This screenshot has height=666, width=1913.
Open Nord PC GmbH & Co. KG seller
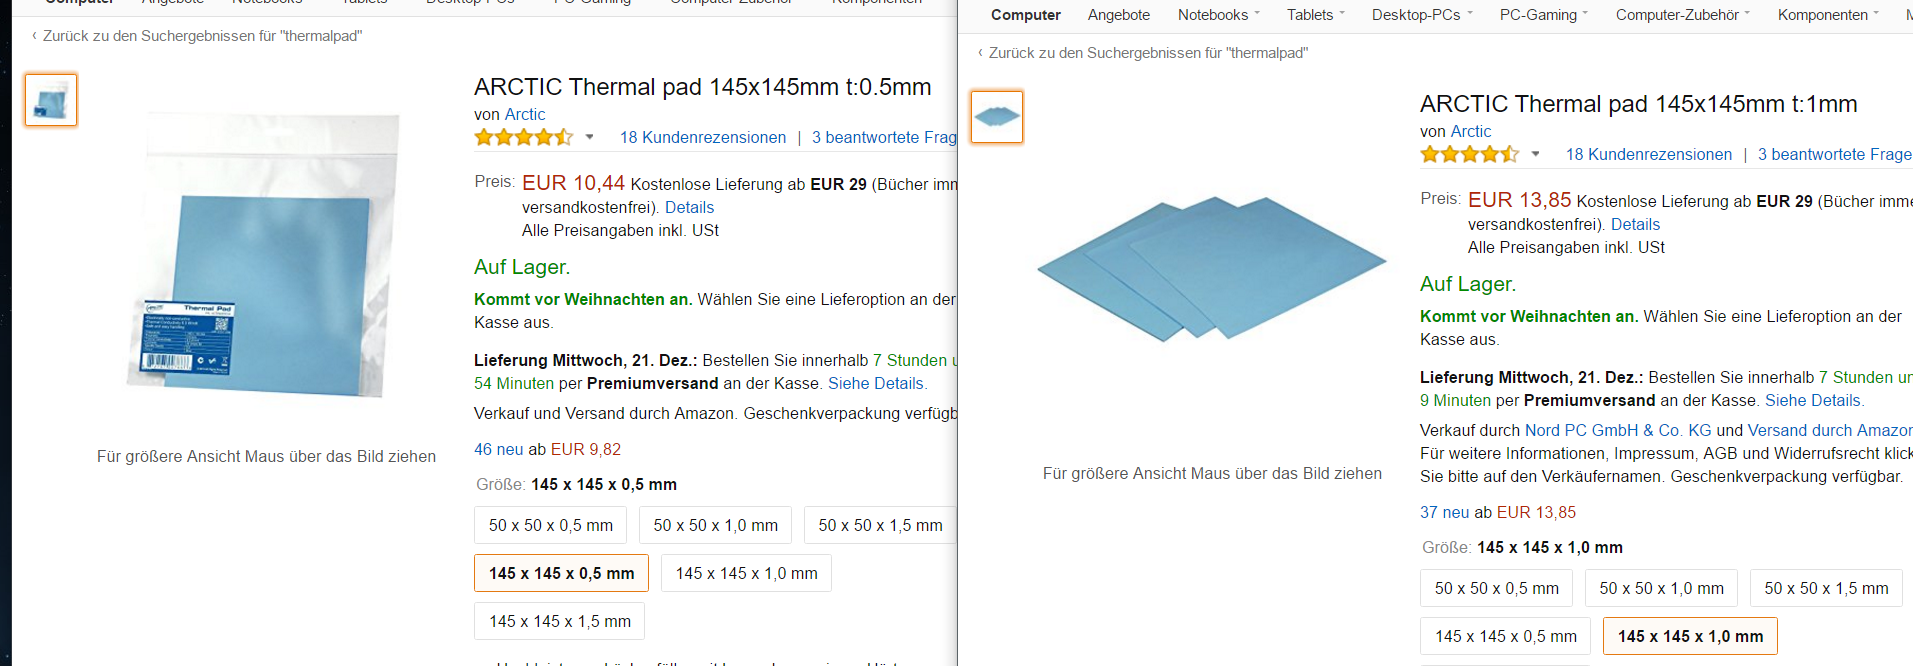tap(1618, 430)
